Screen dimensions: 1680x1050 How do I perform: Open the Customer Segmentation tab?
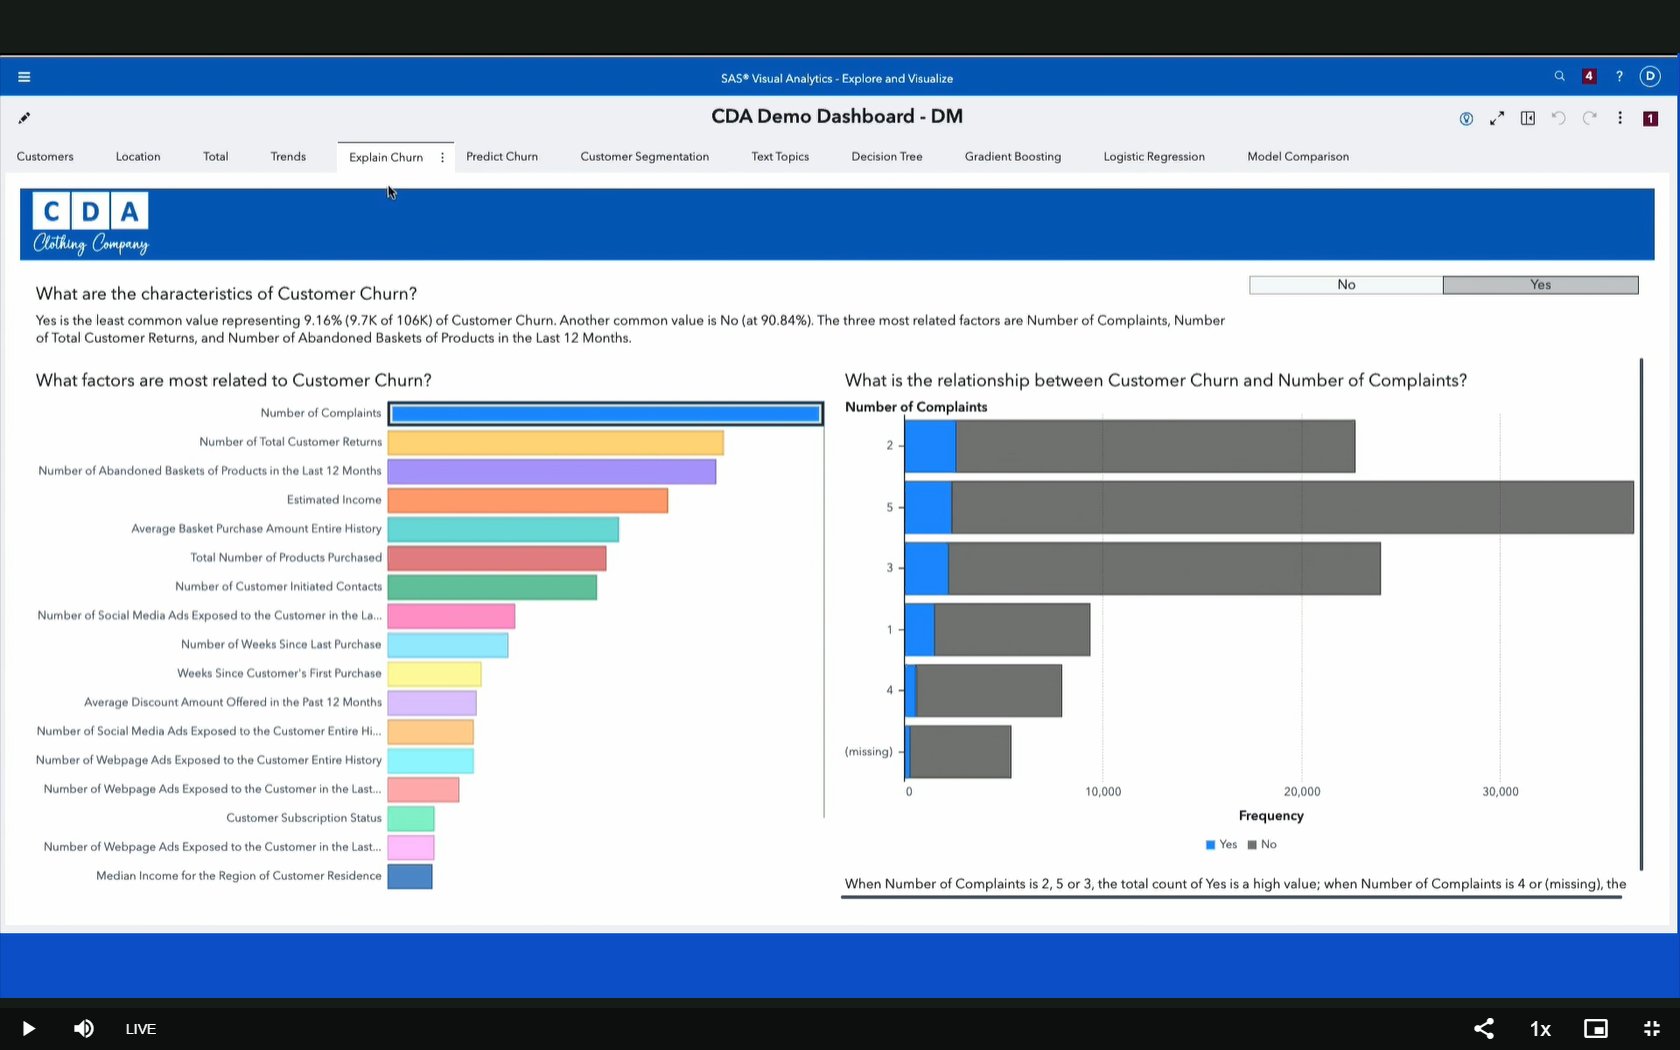coord(645,157)
